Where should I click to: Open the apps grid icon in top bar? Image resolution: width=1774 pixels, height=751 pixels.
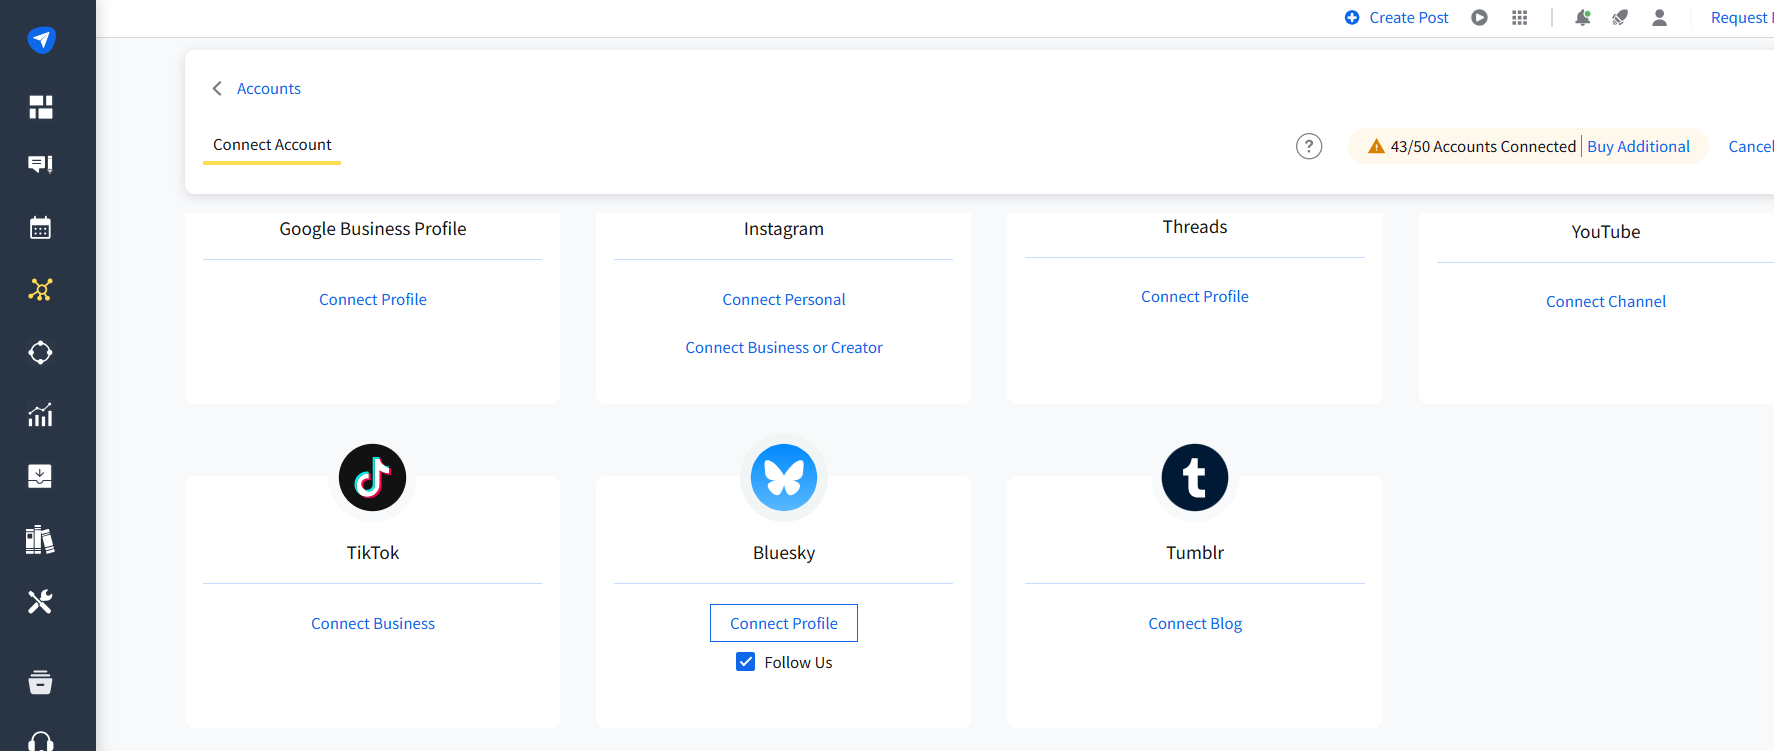[1519, 18]
